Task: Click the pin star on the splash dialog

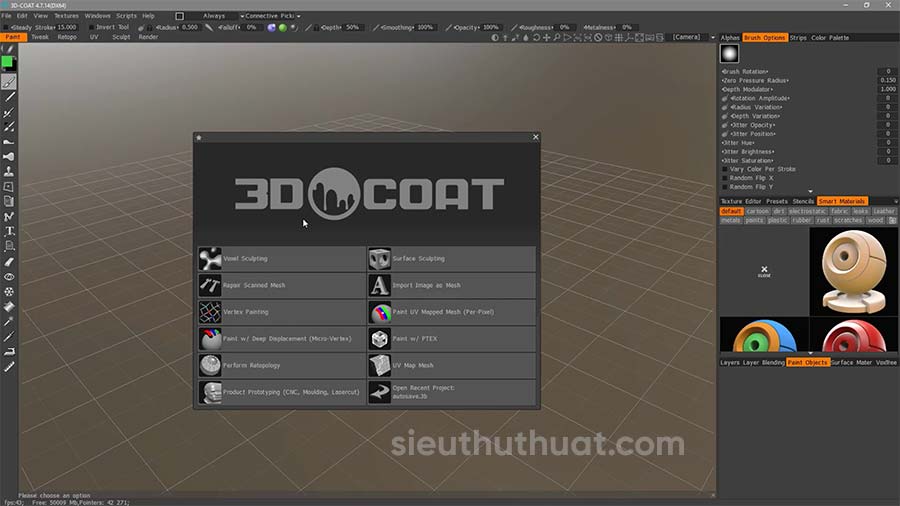Action: [x=199, y=137]
